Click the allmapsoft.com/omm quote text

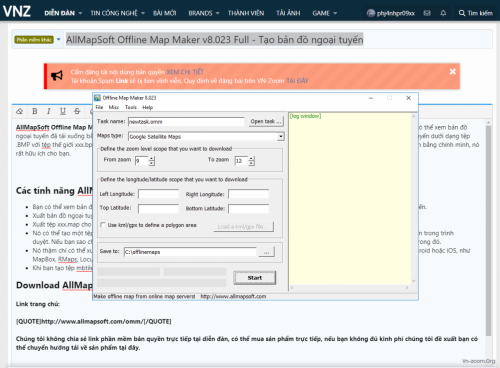point(94,321)
